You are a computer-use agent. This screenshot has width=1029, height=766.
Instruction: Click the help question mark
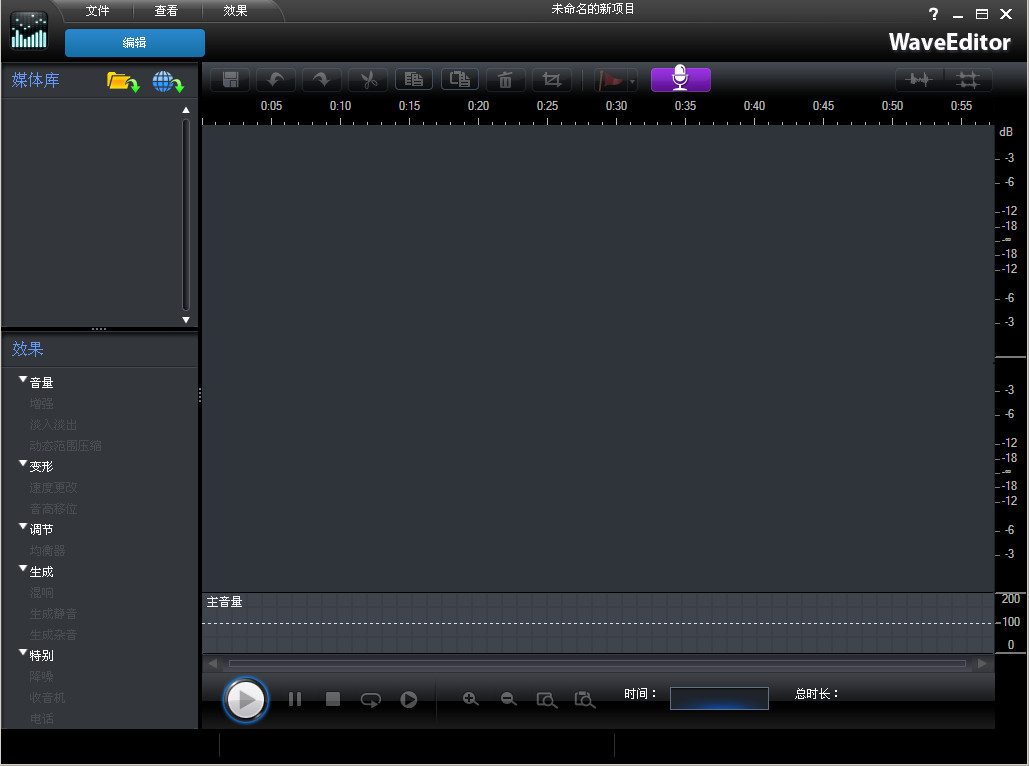[x=933, y=14]
